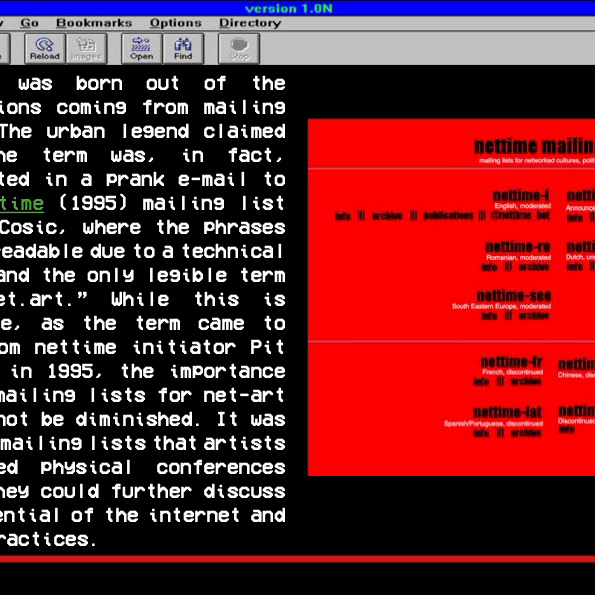Click the 'nettime-see' heading
Image resolution: width=595 pixels, height=595 pixels.
(x=514, y=296)
